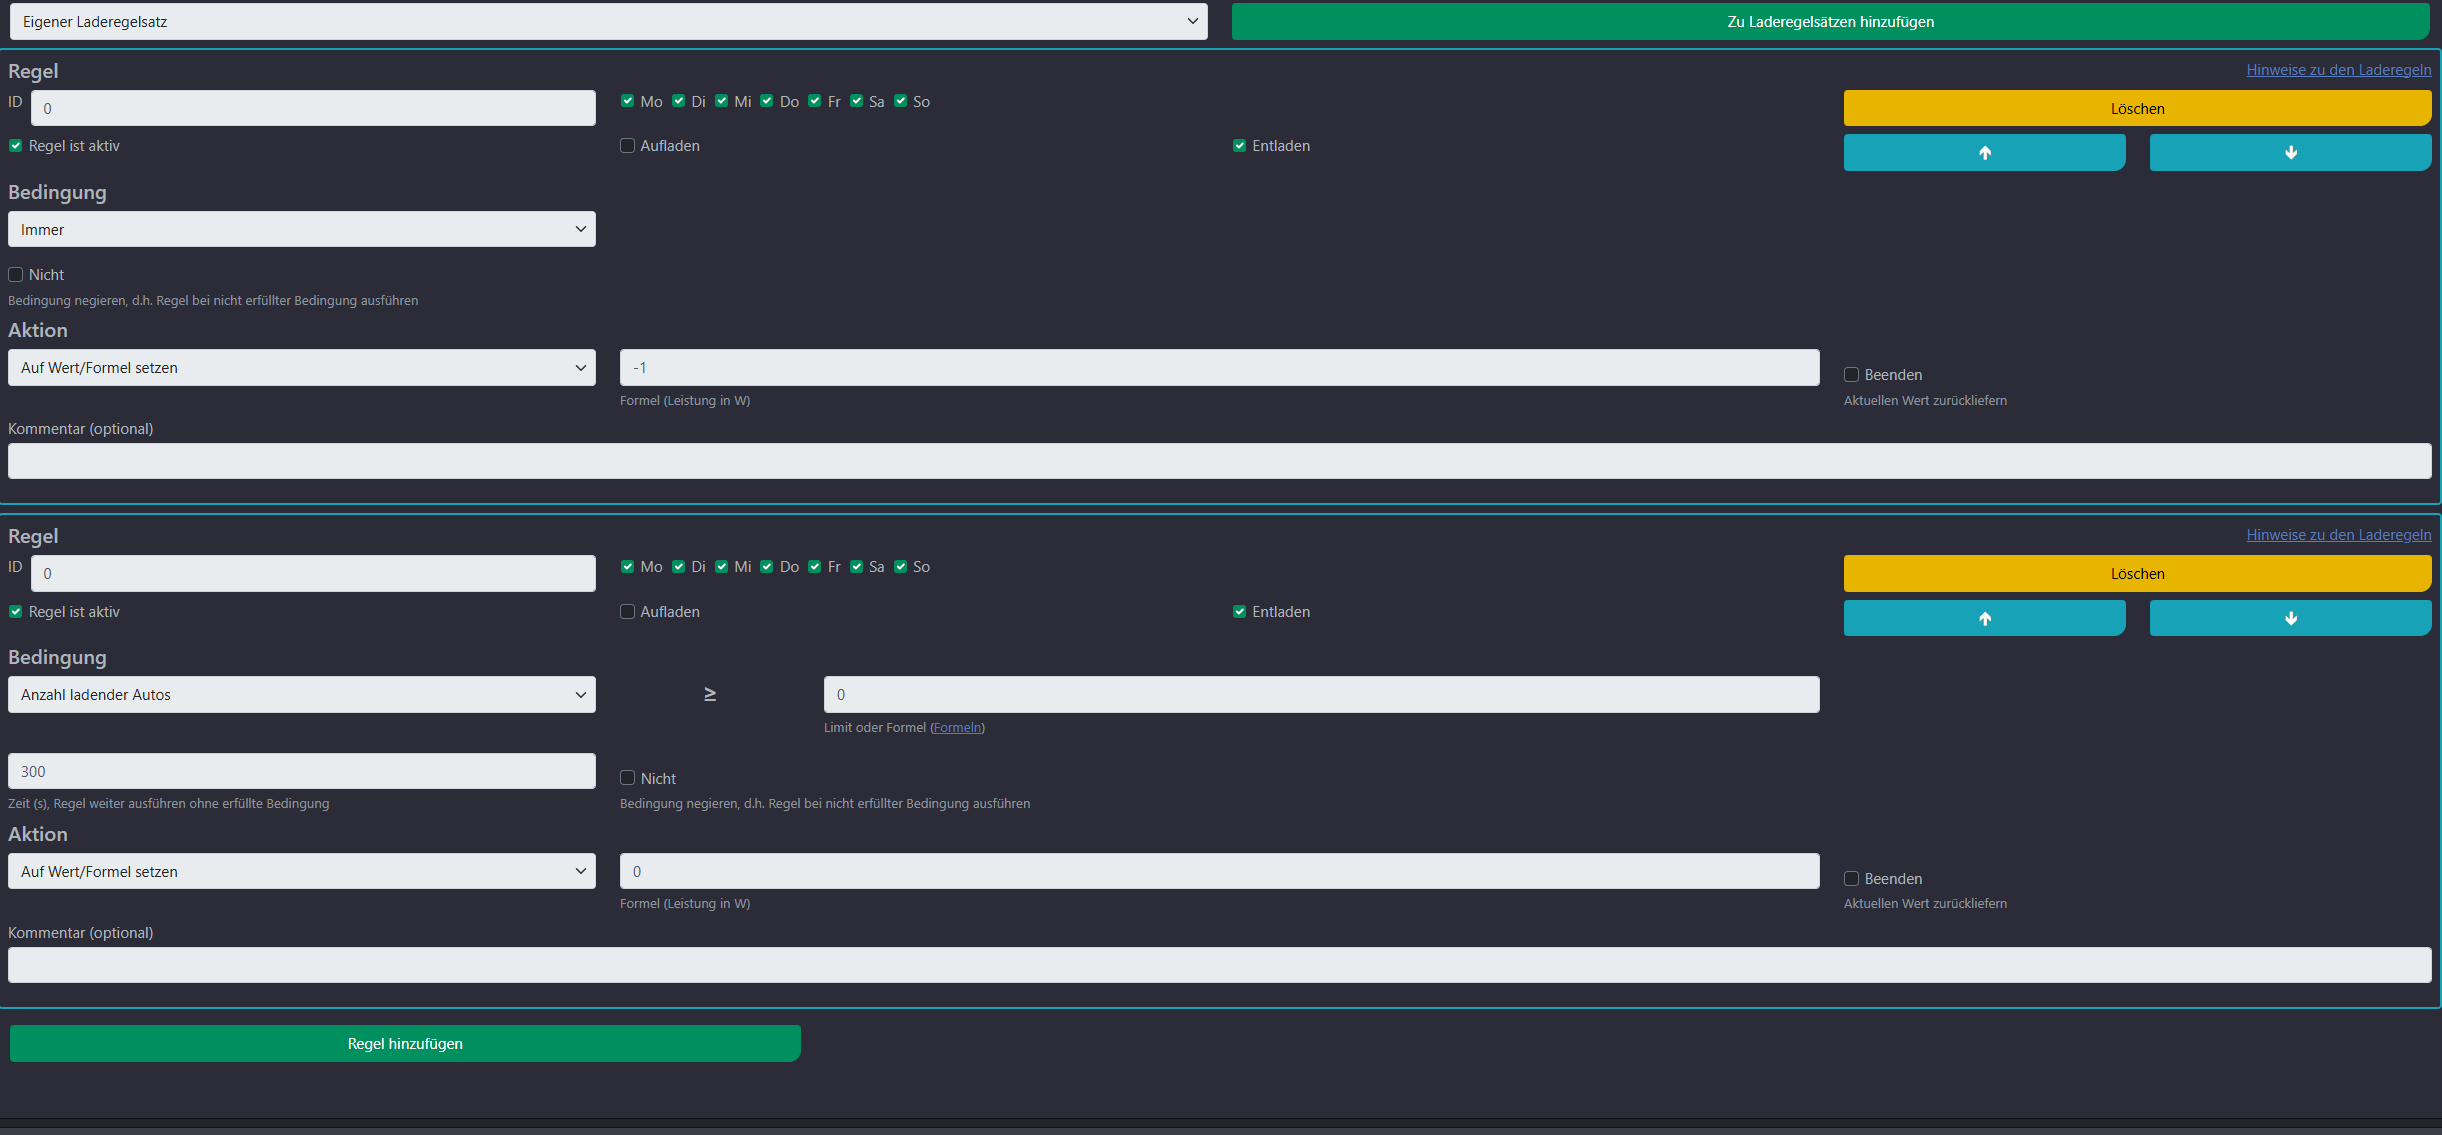Move first rule up with arrow button

[1984, 153]
